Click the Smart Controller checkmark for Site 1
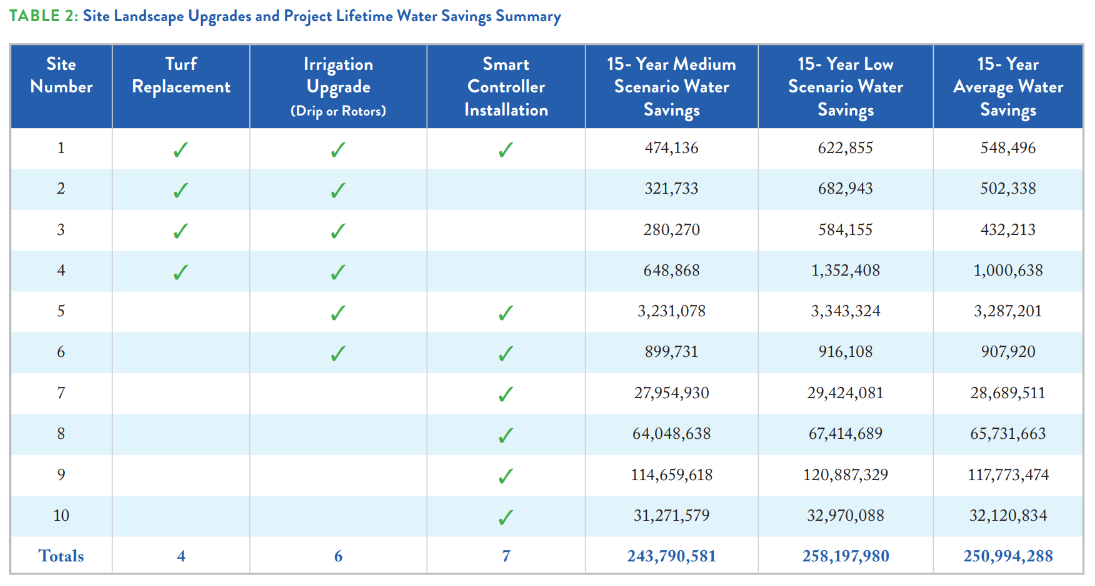 [505, 150]
